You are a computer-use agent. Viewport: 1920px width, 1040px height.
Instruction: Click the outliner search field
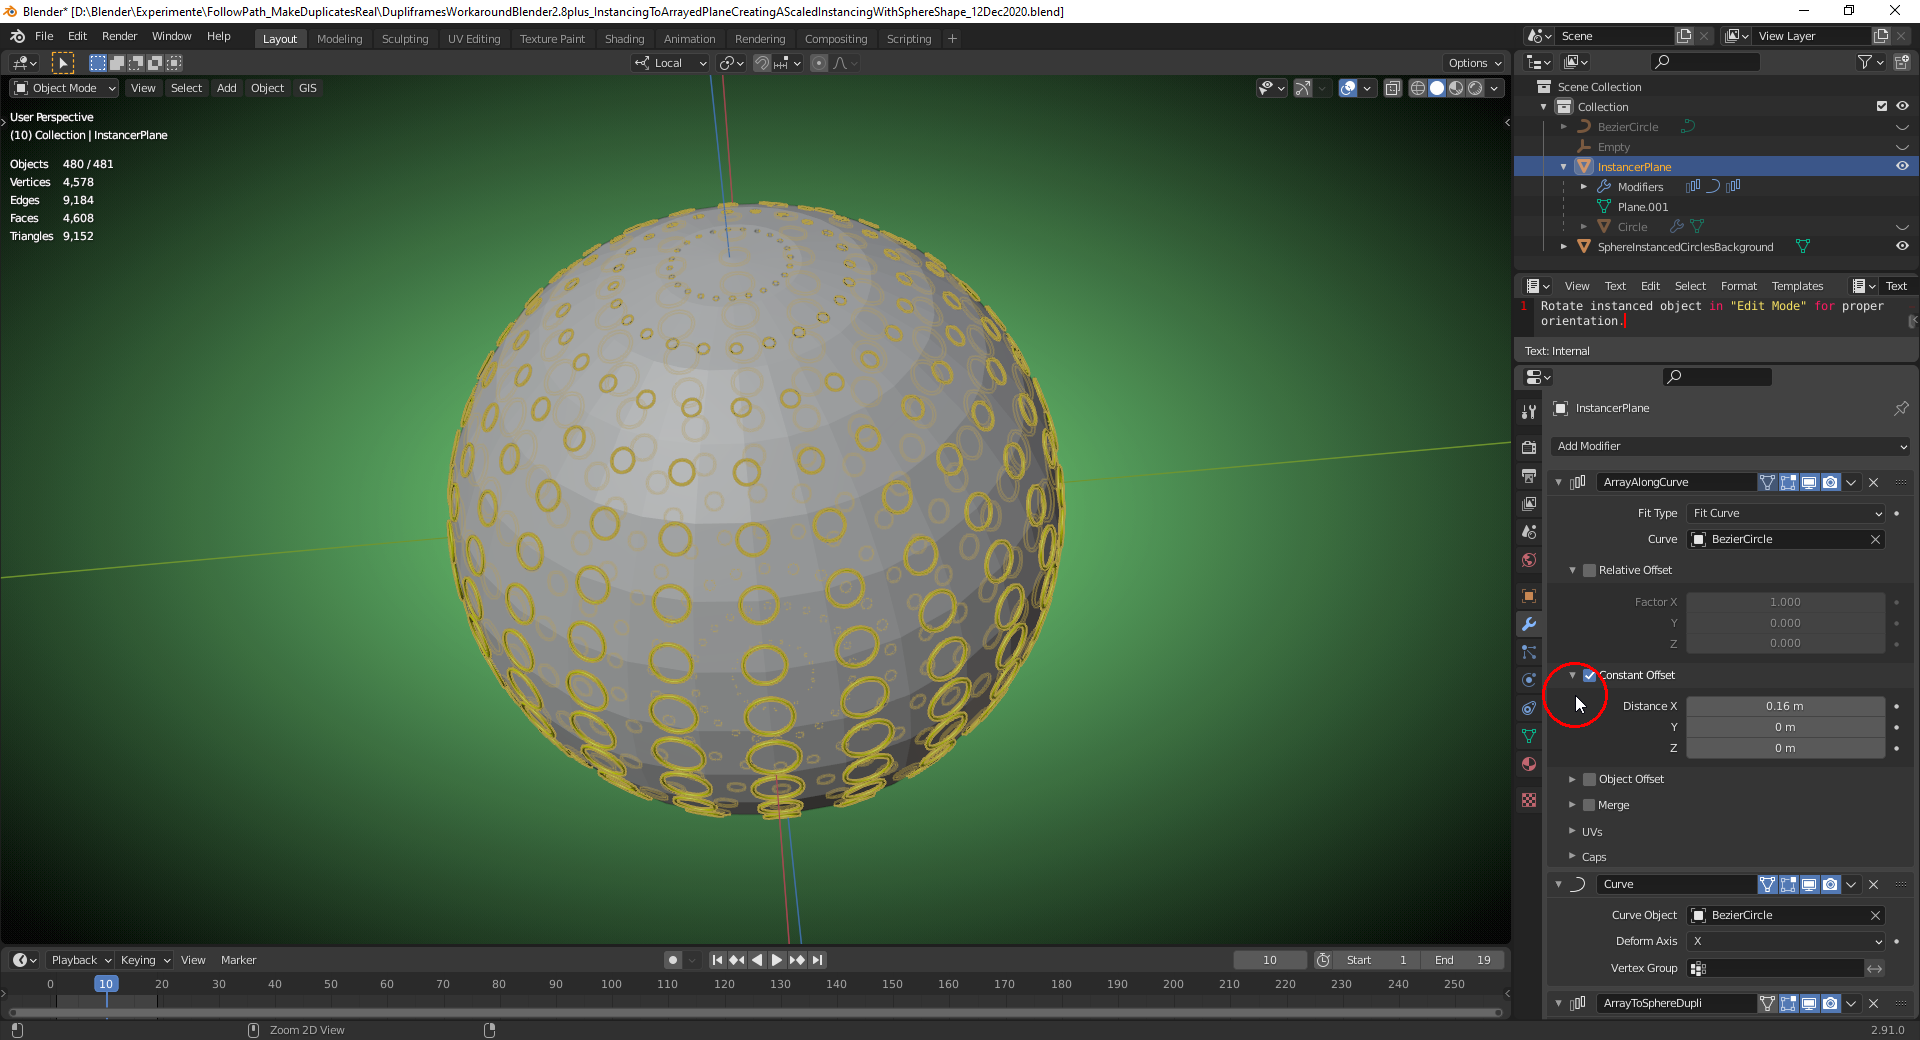coord(1706,62)
